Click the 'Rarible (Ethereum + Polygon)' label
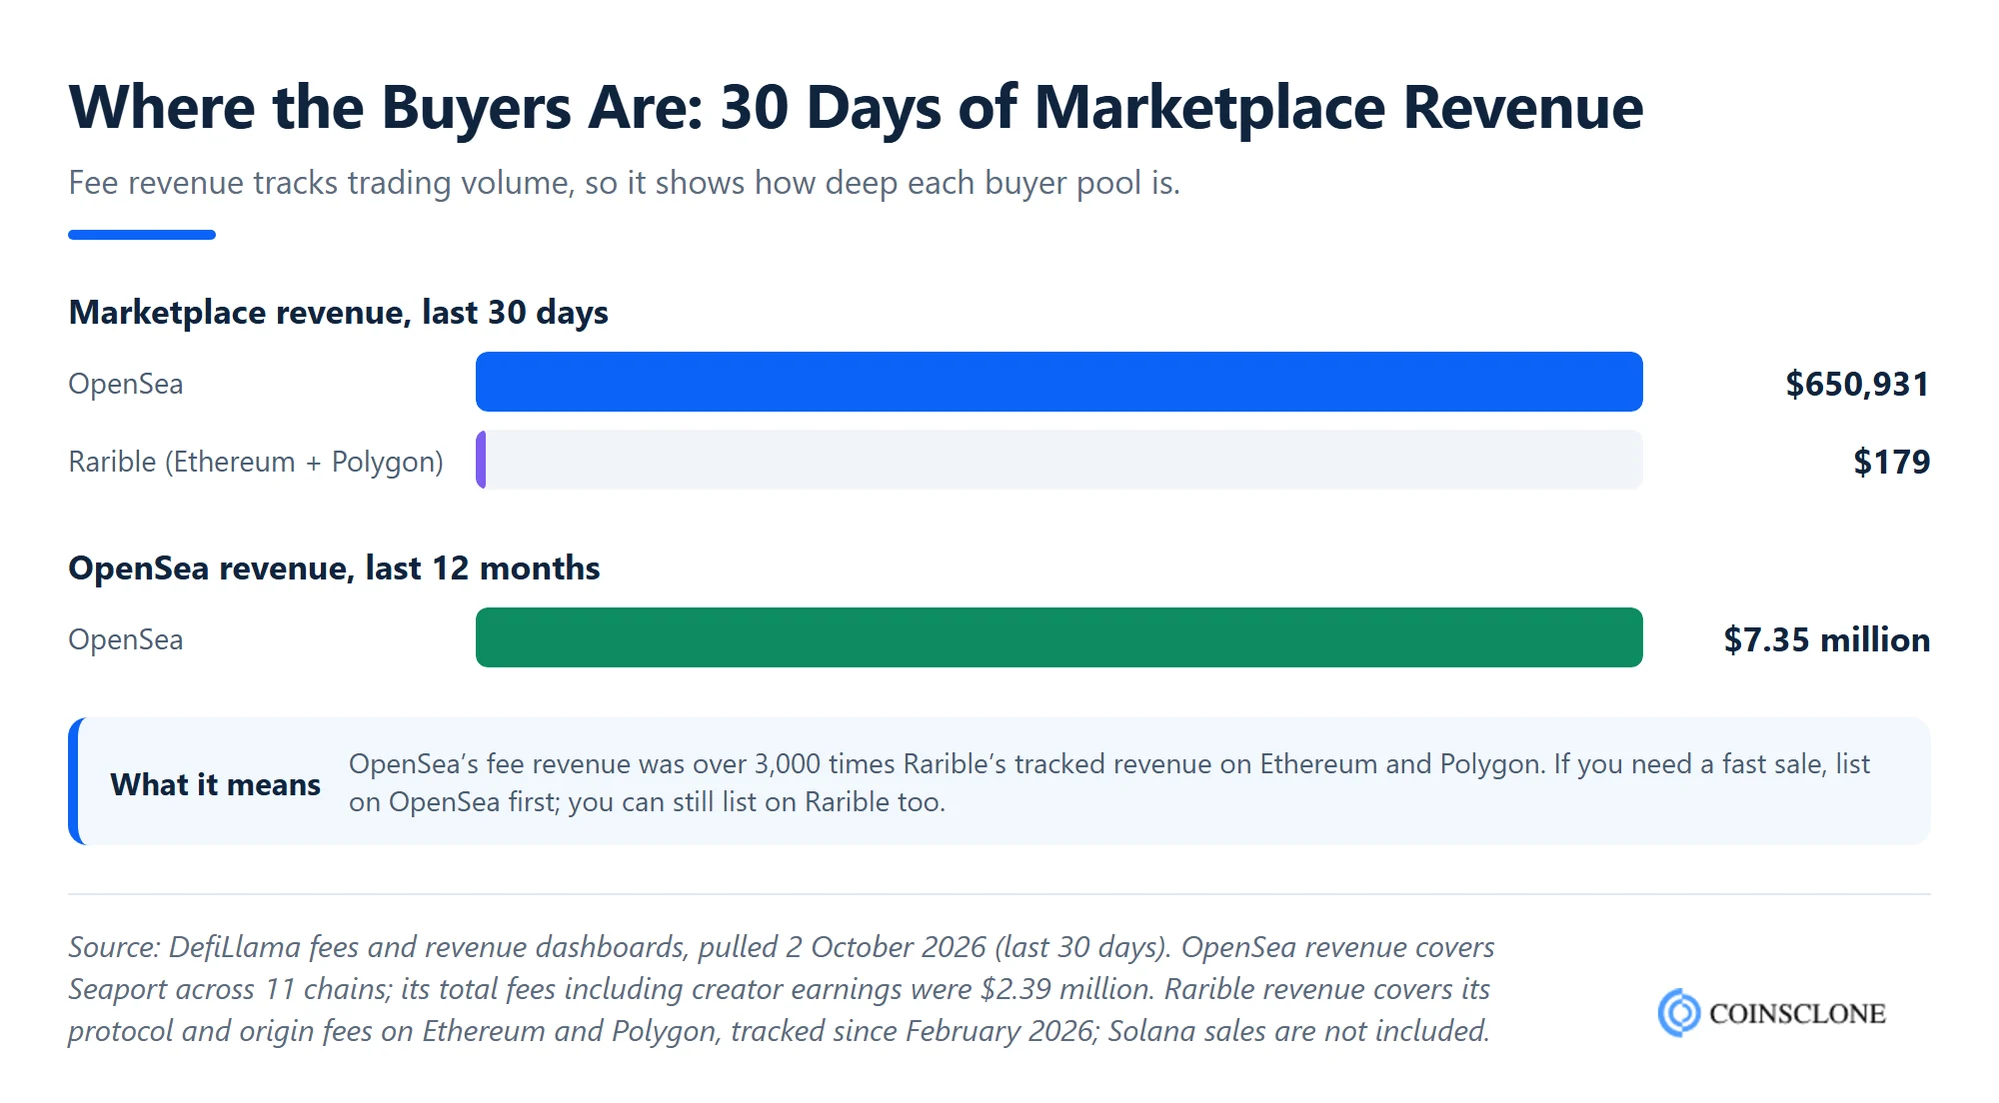 256,462
